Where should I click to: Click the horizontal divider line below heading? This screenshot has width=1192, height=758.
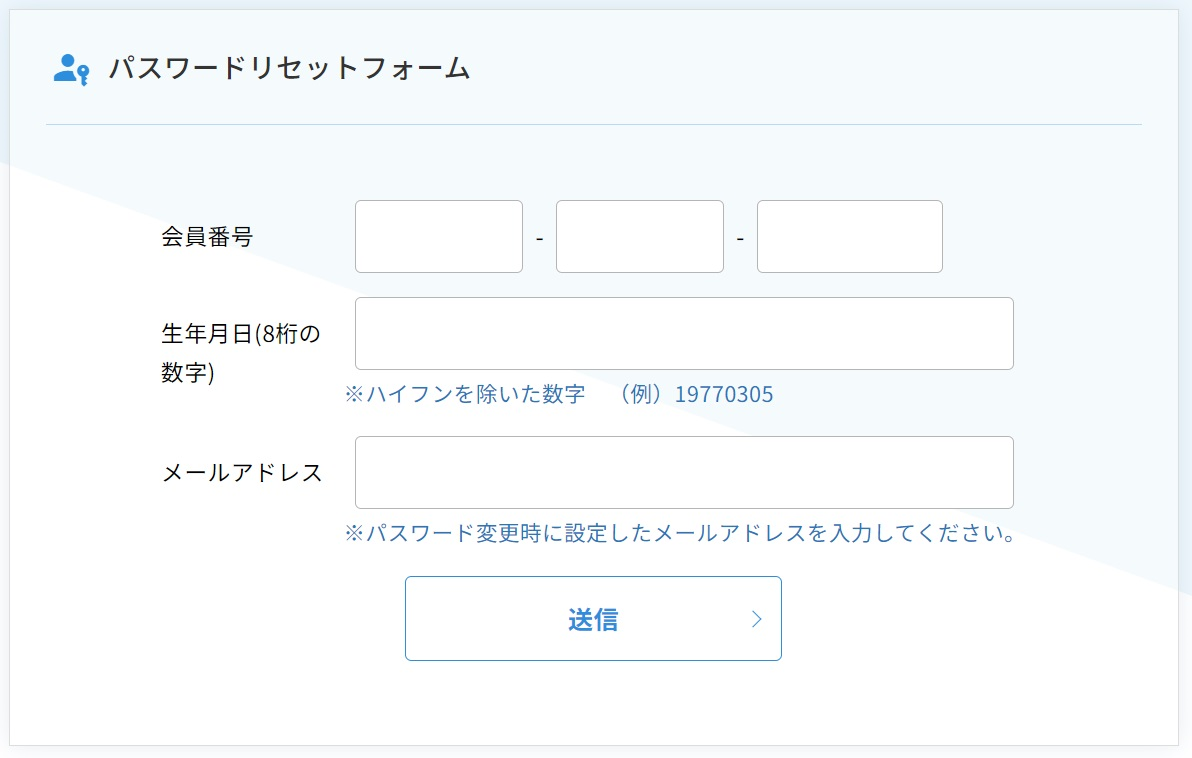click(594, 125)
